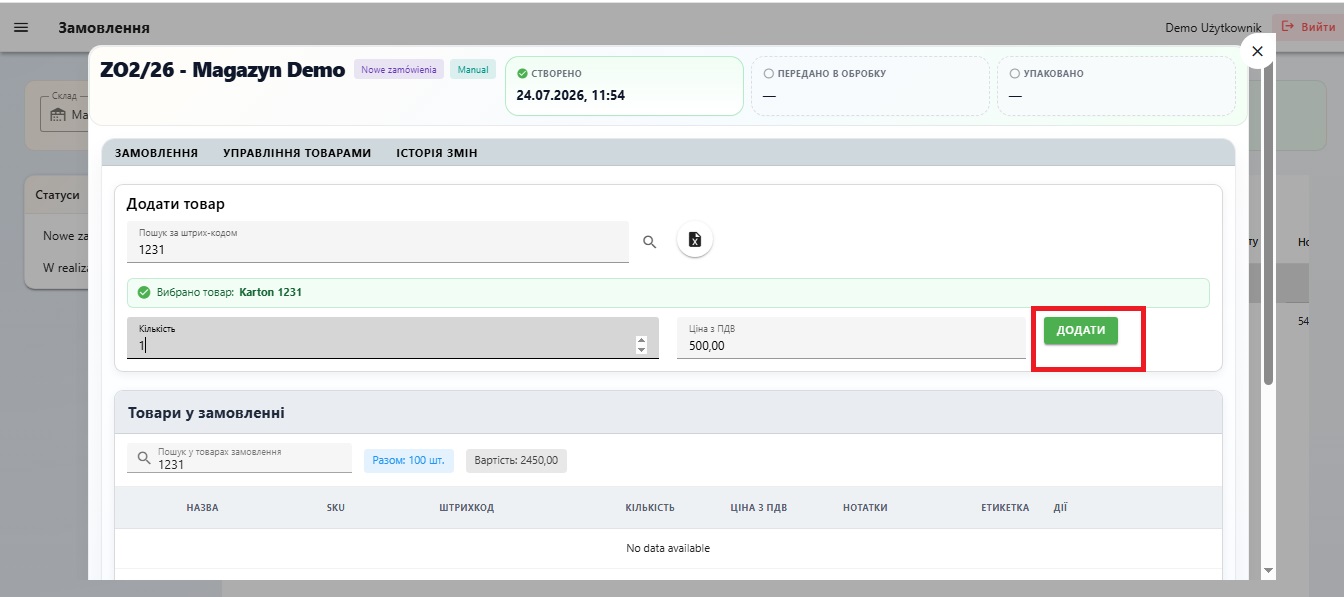This screenshot has width=1344, height=597.
Task: Switch to Управління товарами tab
Action: pos(297,153)
